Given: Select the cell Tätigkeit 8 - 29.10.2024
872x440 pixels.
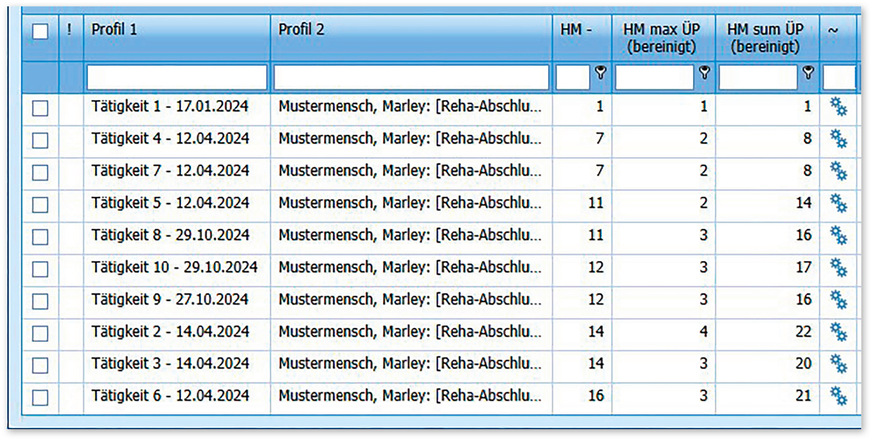Looking at the screenshot, I should pos(177,236).
